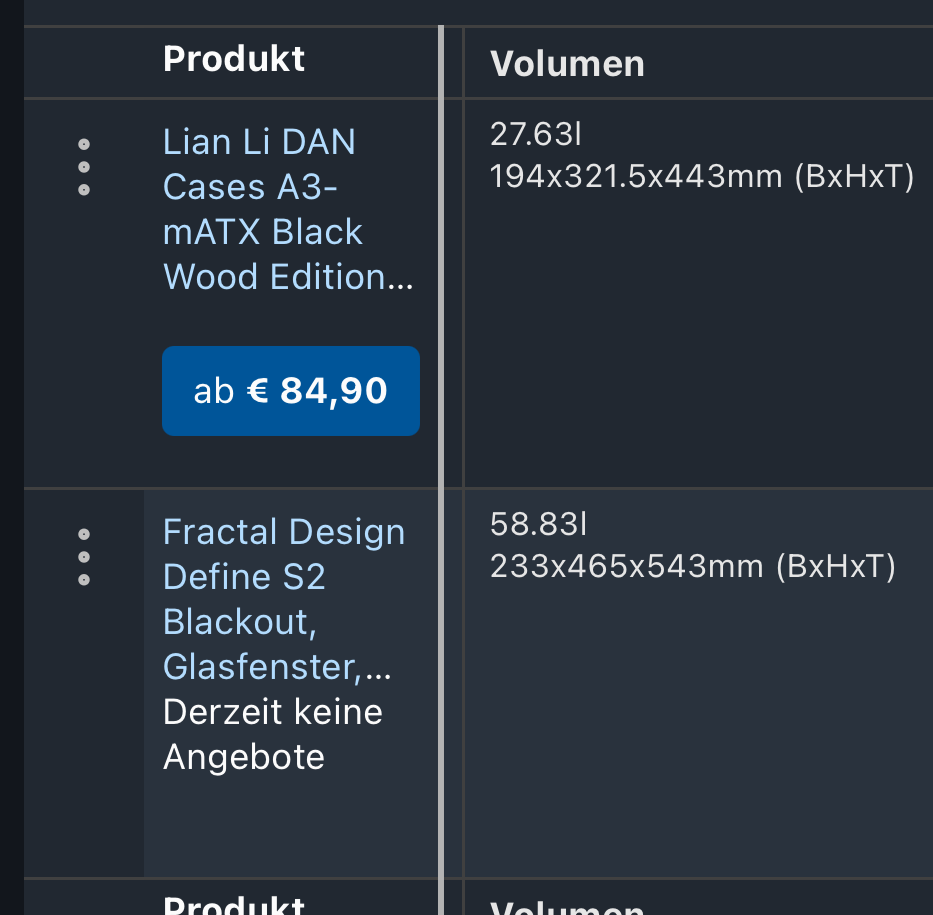Click the bottom repeated Produkt header
Image resolution: width=933 pixels, height=915 pixels.
coord(234,905)
